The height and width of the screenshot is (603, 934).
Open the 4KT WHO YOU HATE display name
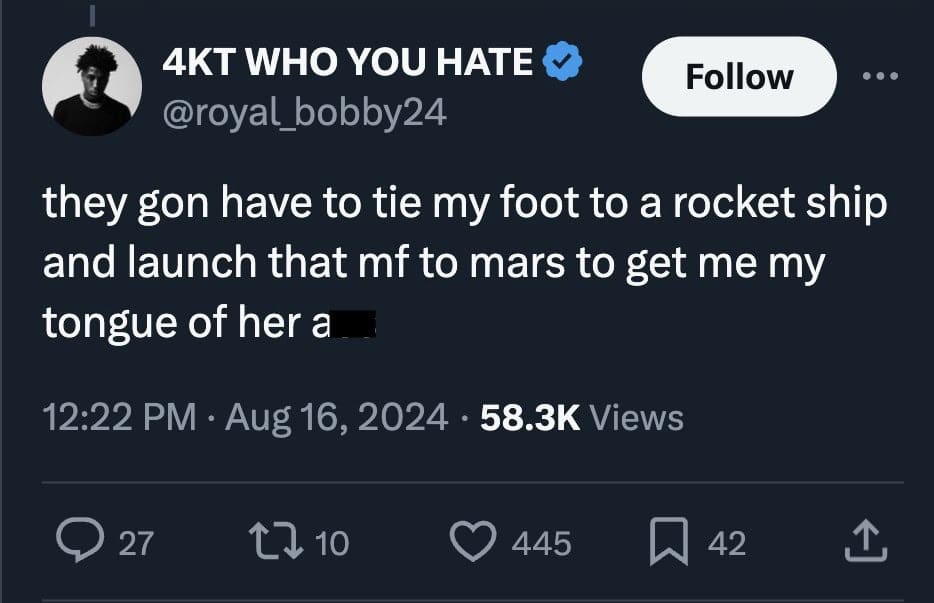point(348,64)
